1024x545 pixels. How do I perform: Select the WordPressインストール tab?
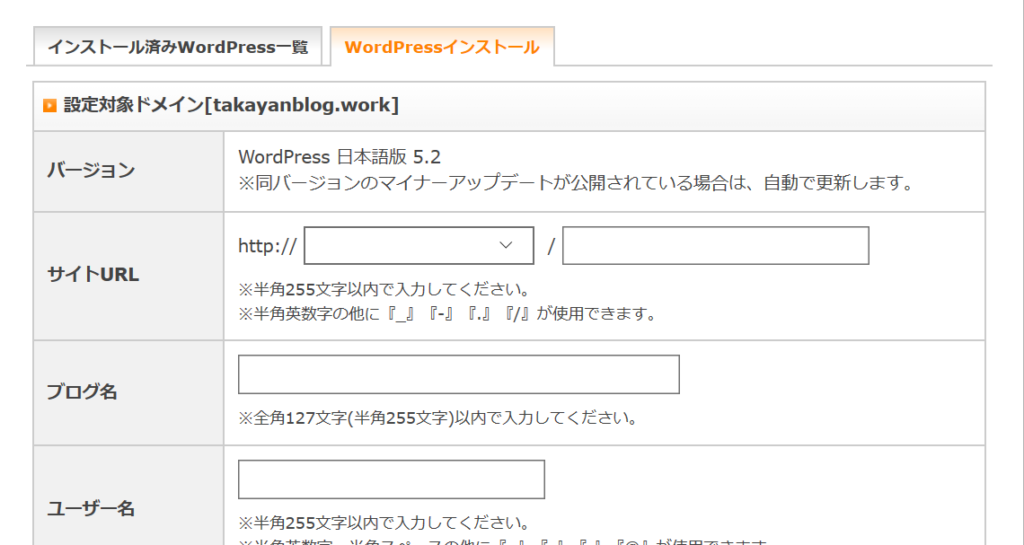[x=442, y=47]
